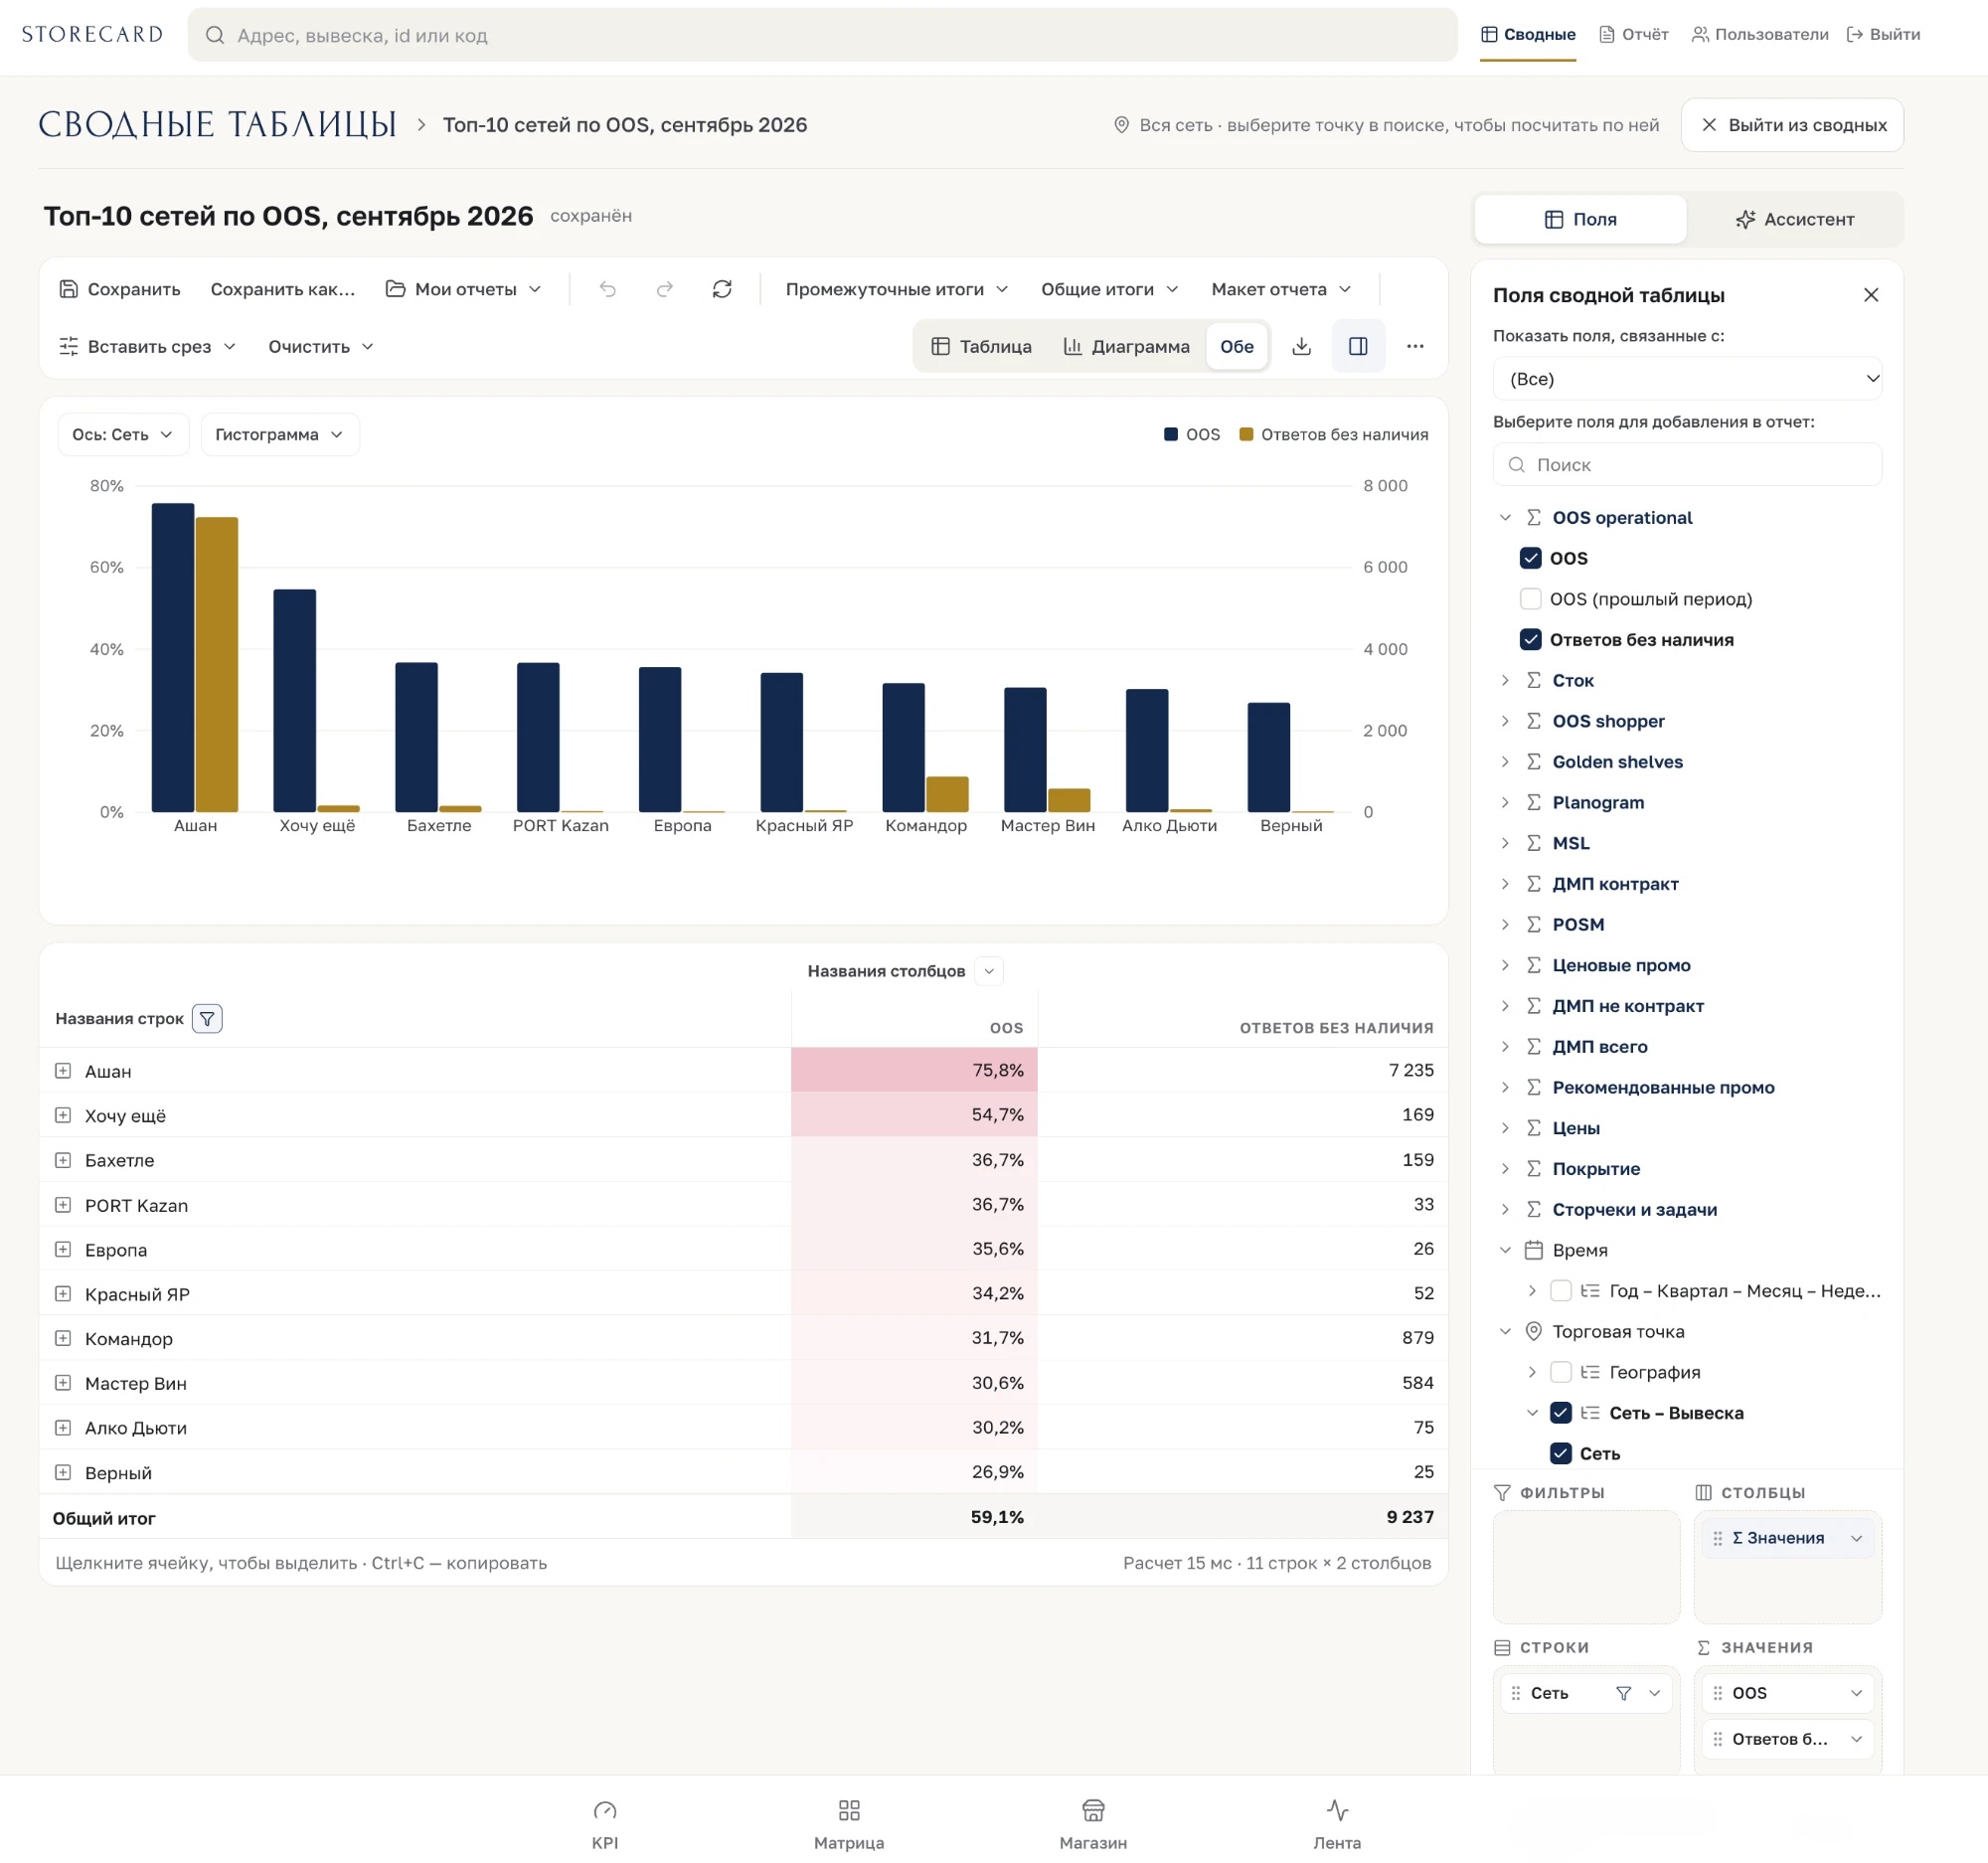Enable OOS (прошлый период) checkbox
1988x1863 pixels.
1530,599
